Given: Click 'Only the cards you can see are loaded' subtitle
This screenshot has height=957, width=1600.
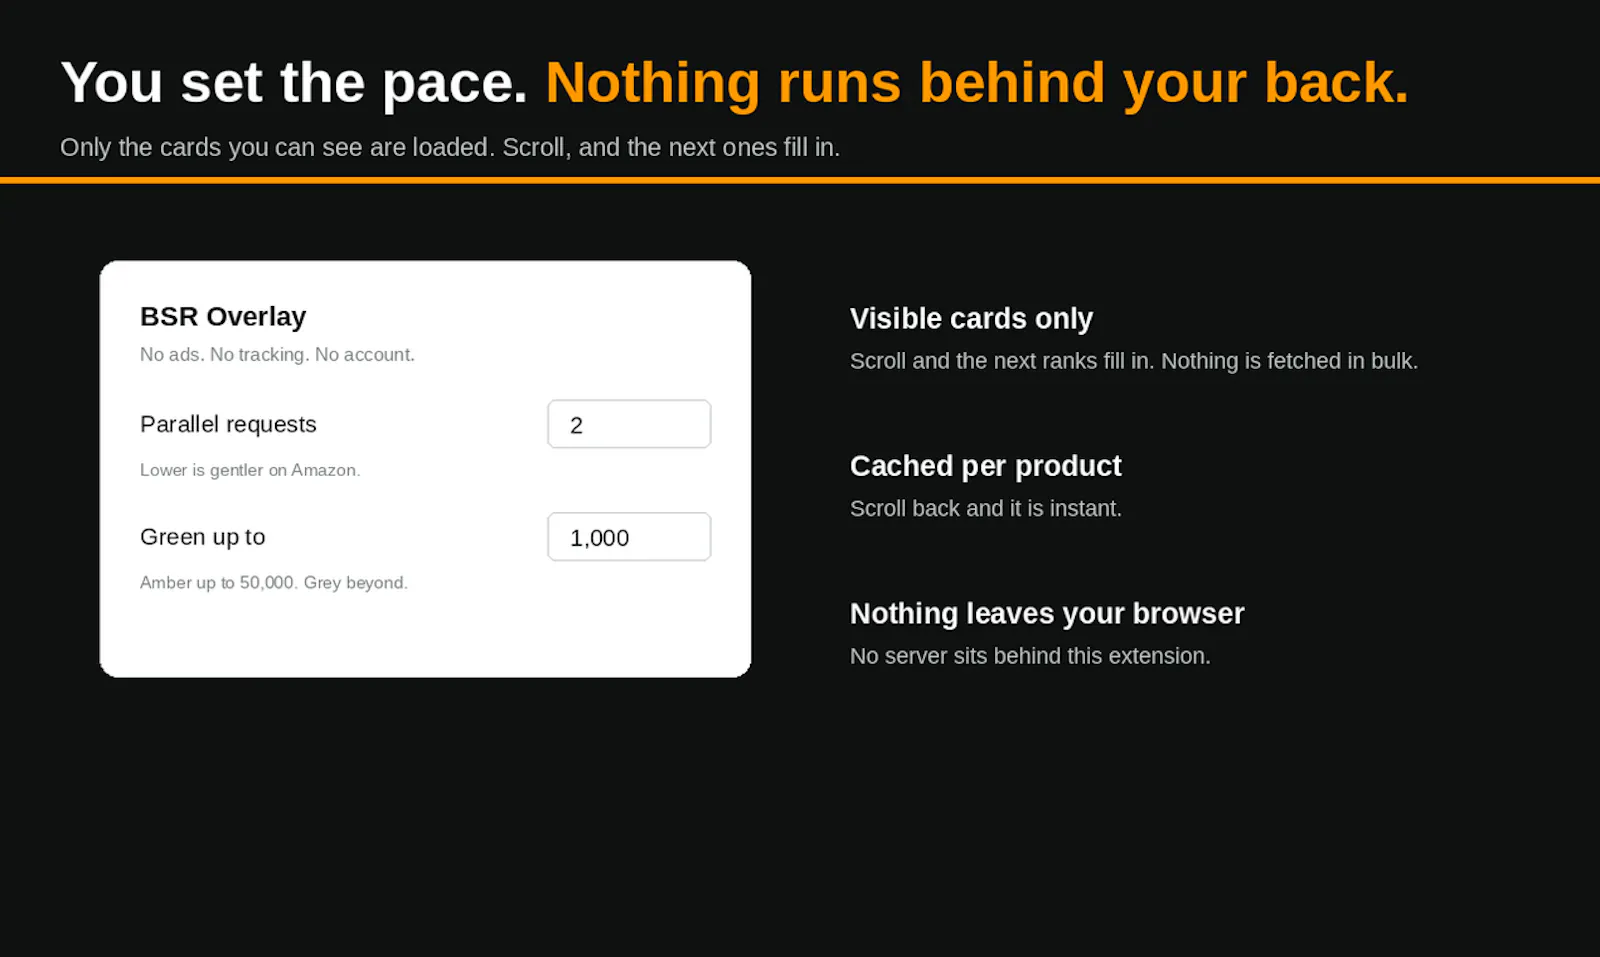Looking at the screenshot, I should pos(450,148).
